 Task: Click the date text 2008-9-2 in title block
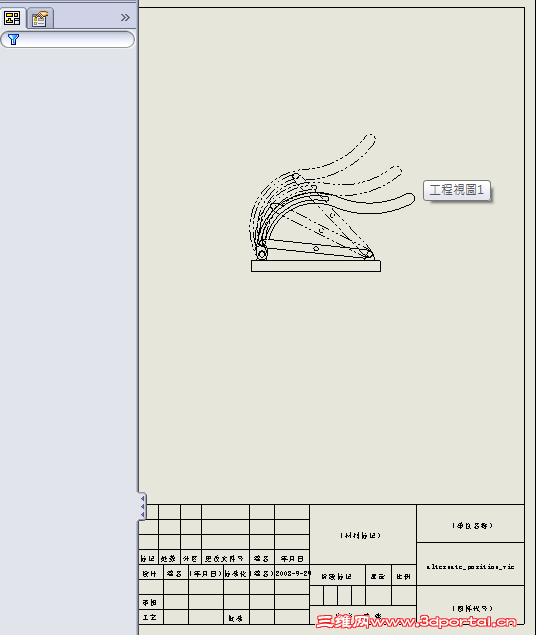[x=292, y=573]
